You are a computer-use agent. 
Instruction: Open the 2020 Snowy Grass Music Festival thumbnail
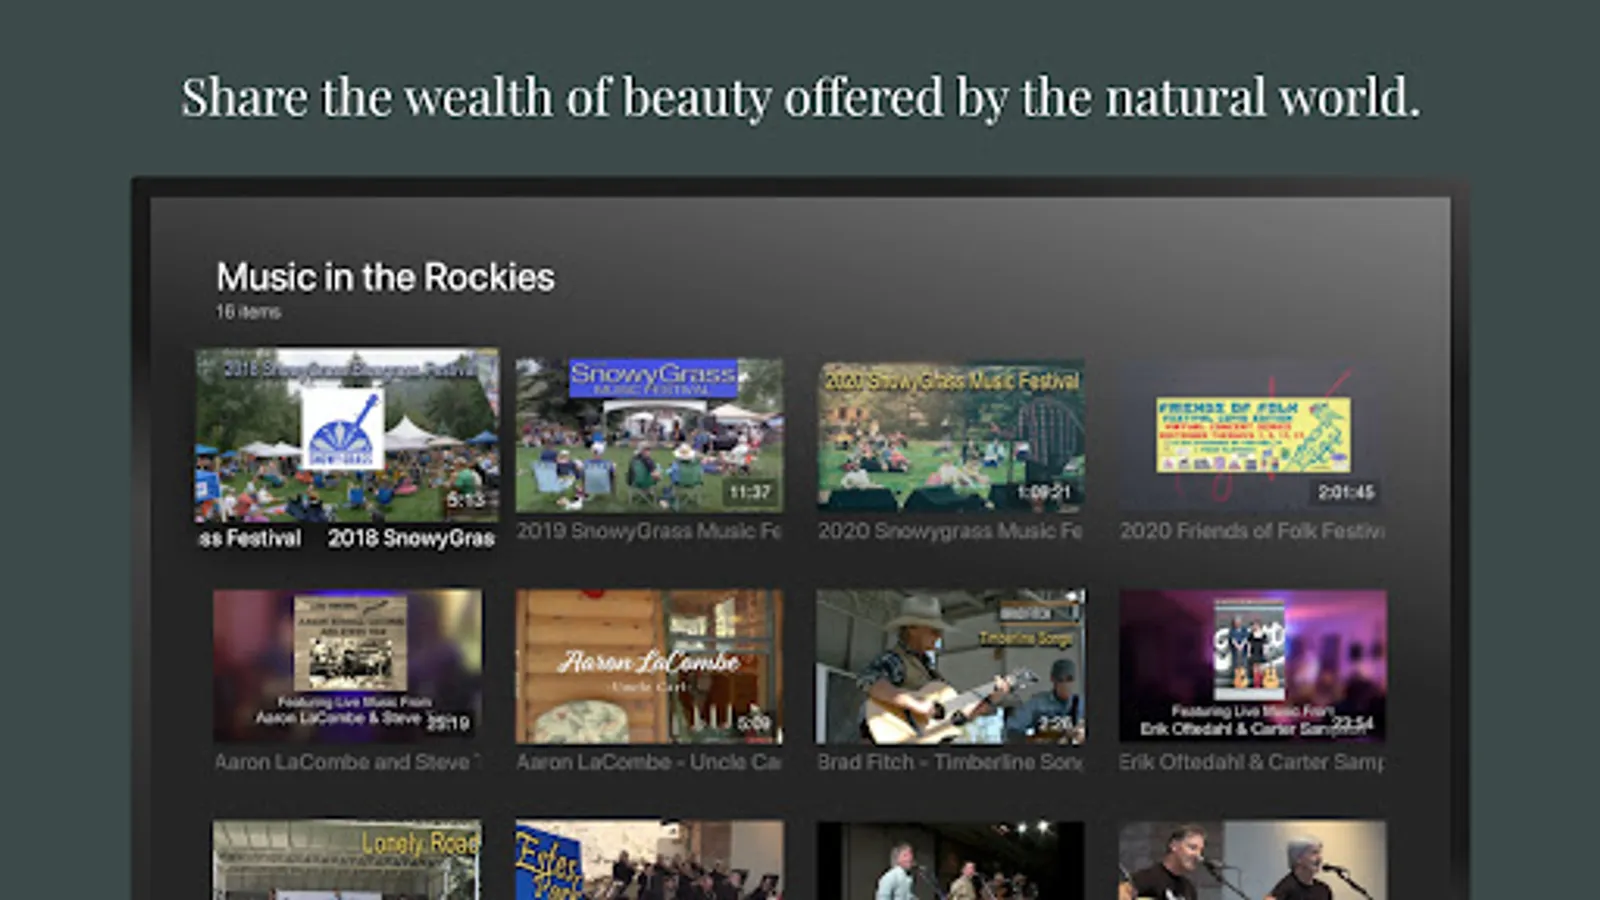pyautogui.click(x=951, y=435)
